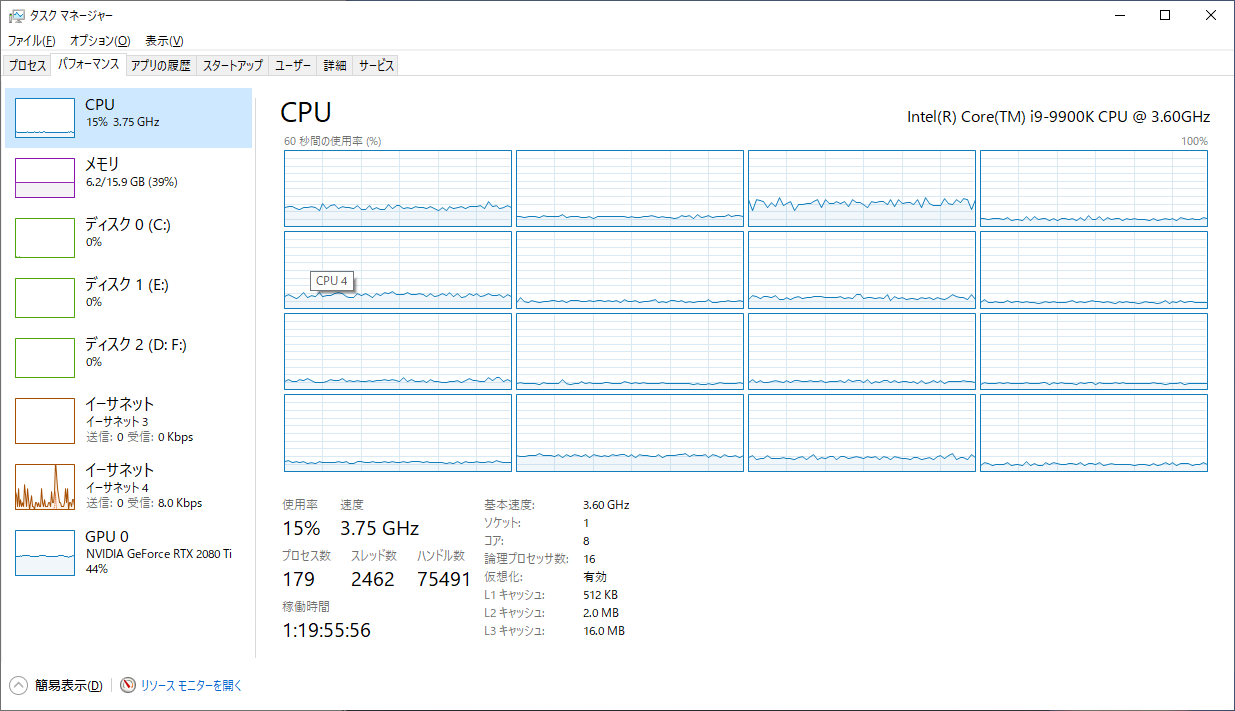The height and width of the screenshot is (711, 1235).
Task: Click the Resource Monitor icon
Action: pos(128,685)
